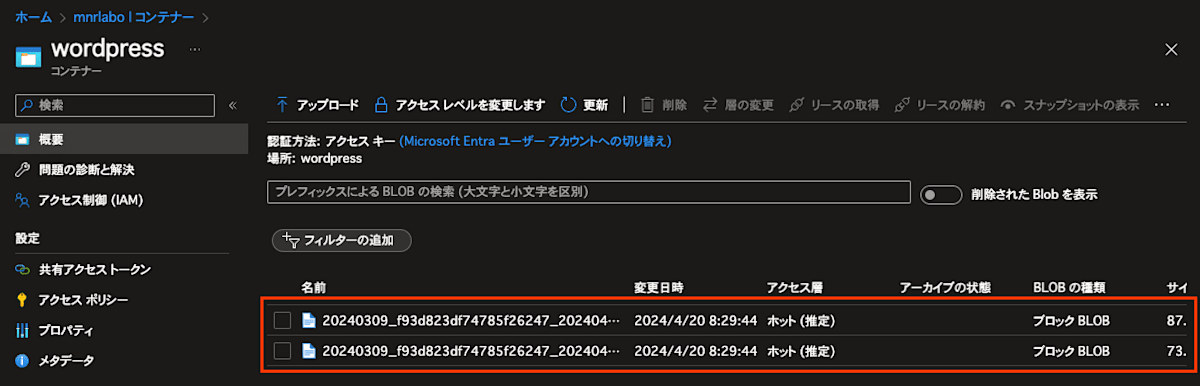Open アクセス制御 (IAM) in the sidebar

click(x=90, y=200)
